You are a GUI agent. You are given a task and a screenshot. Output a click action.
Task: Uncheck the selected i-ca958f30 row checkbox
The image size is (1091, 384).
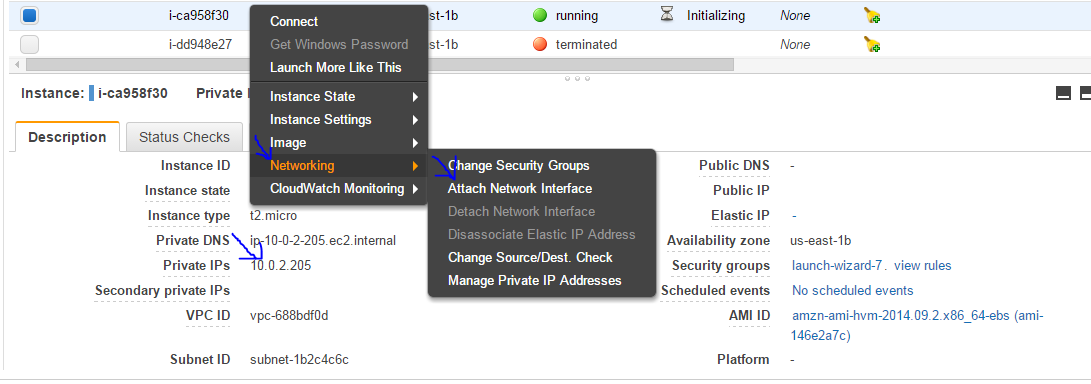point(29,15)
